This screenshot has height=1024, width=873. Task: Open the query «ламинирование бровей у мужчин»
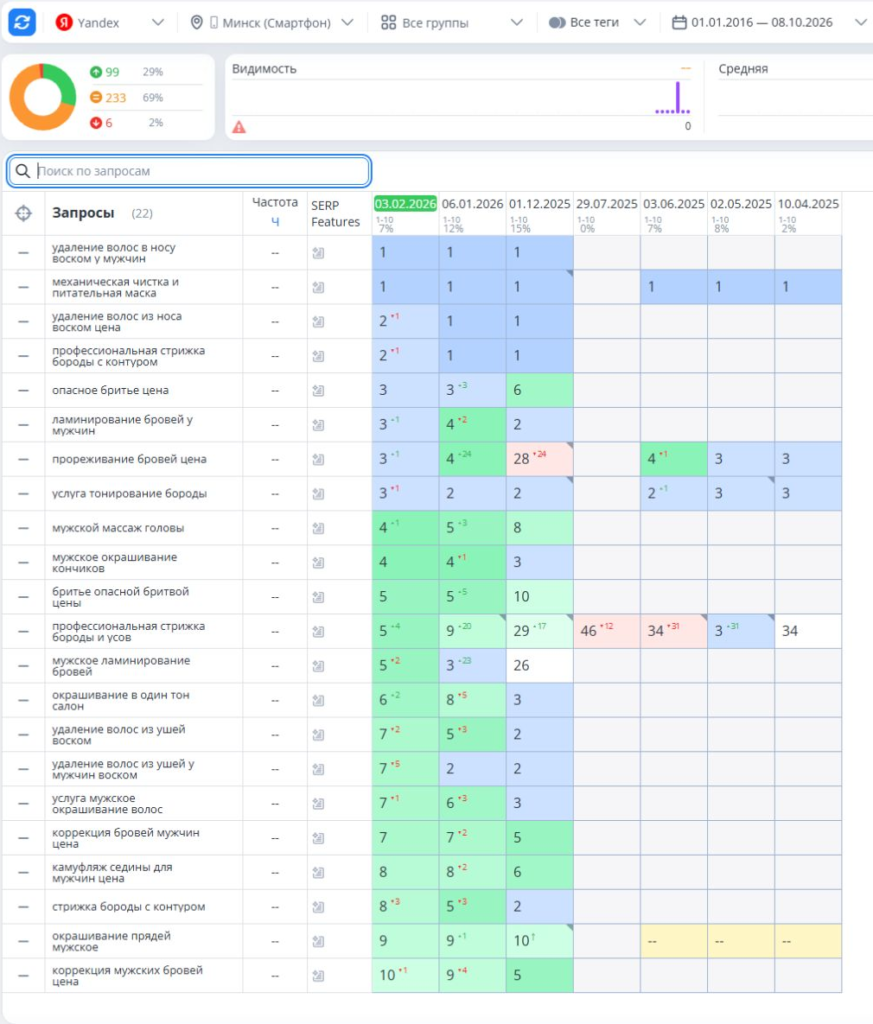point(122,425)
